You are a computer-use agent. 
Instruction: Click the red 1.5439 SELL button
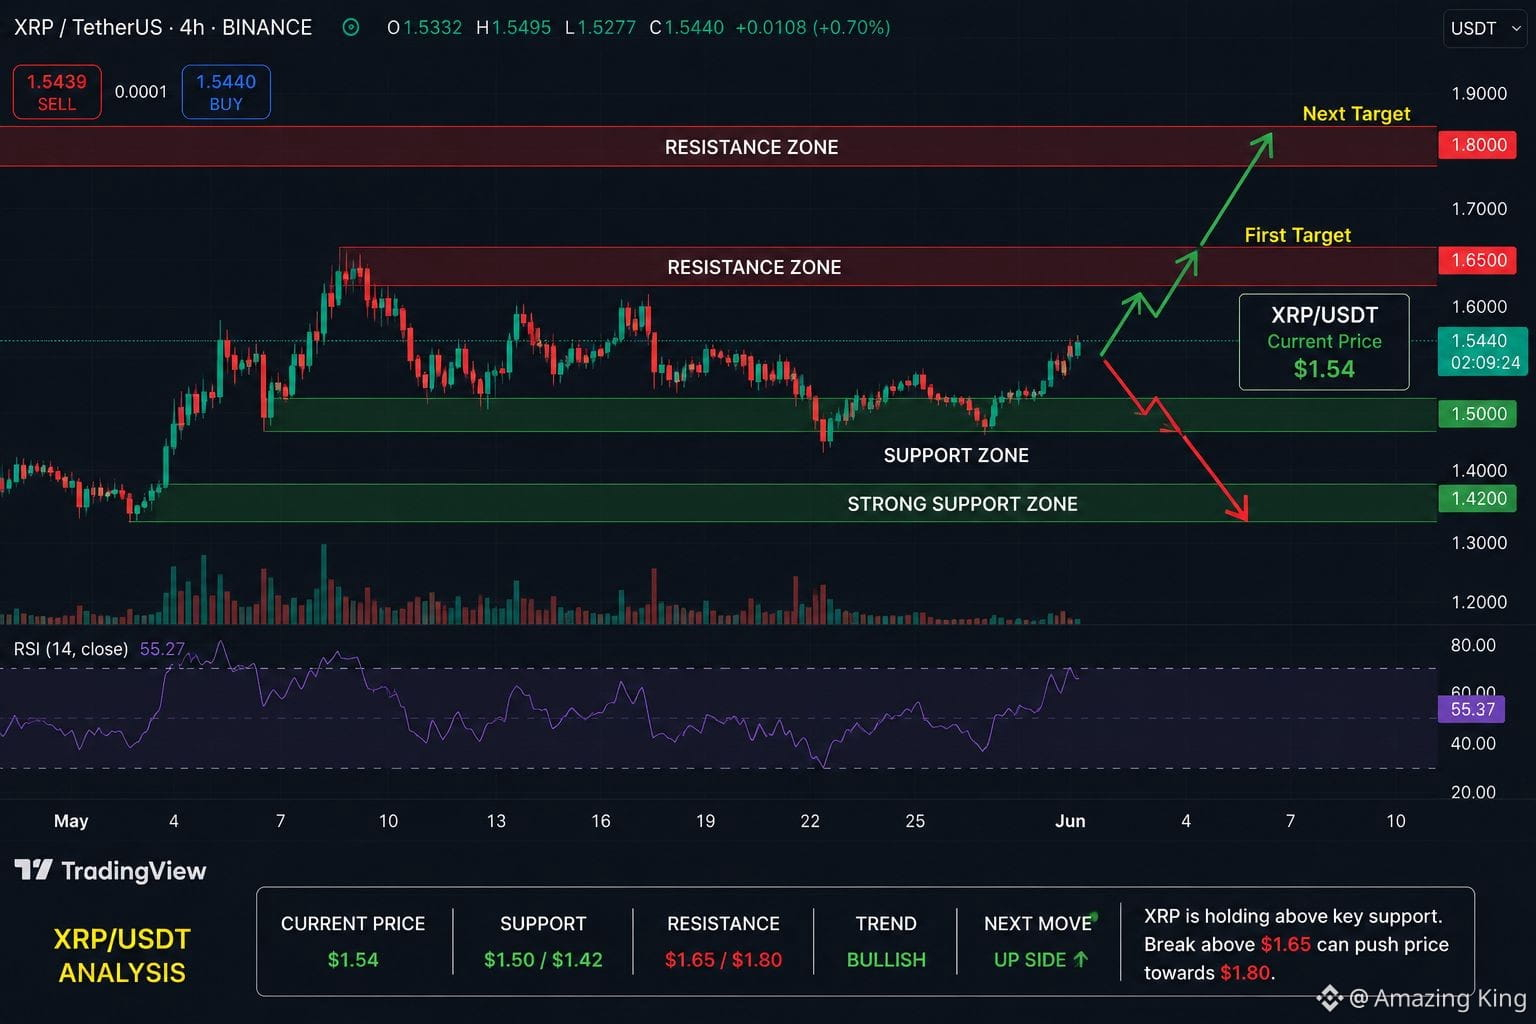tap(57, 92)
